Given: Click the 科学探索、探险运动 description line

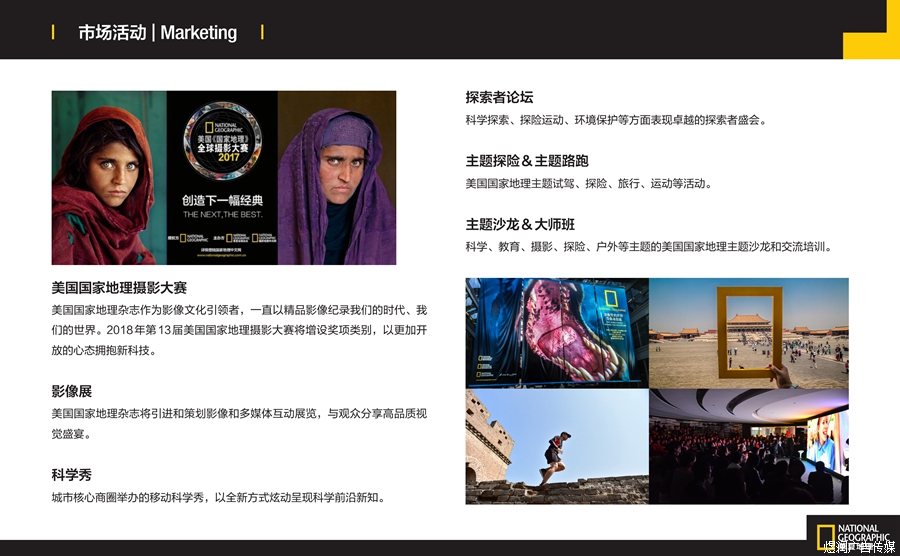Looking at the screenshot, I should (x=616, y=120).
